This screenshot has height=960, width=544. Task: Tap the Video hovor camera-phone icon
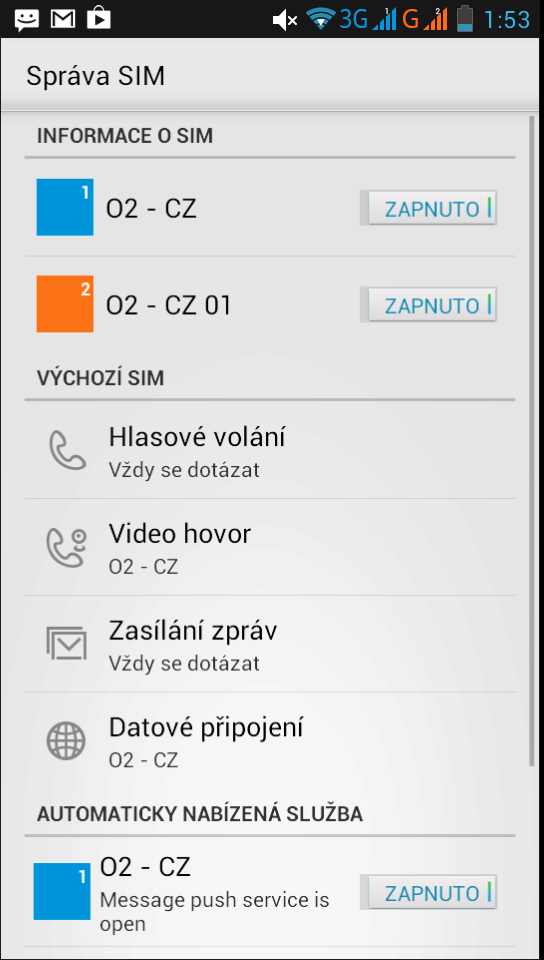[x=67, y=547]
